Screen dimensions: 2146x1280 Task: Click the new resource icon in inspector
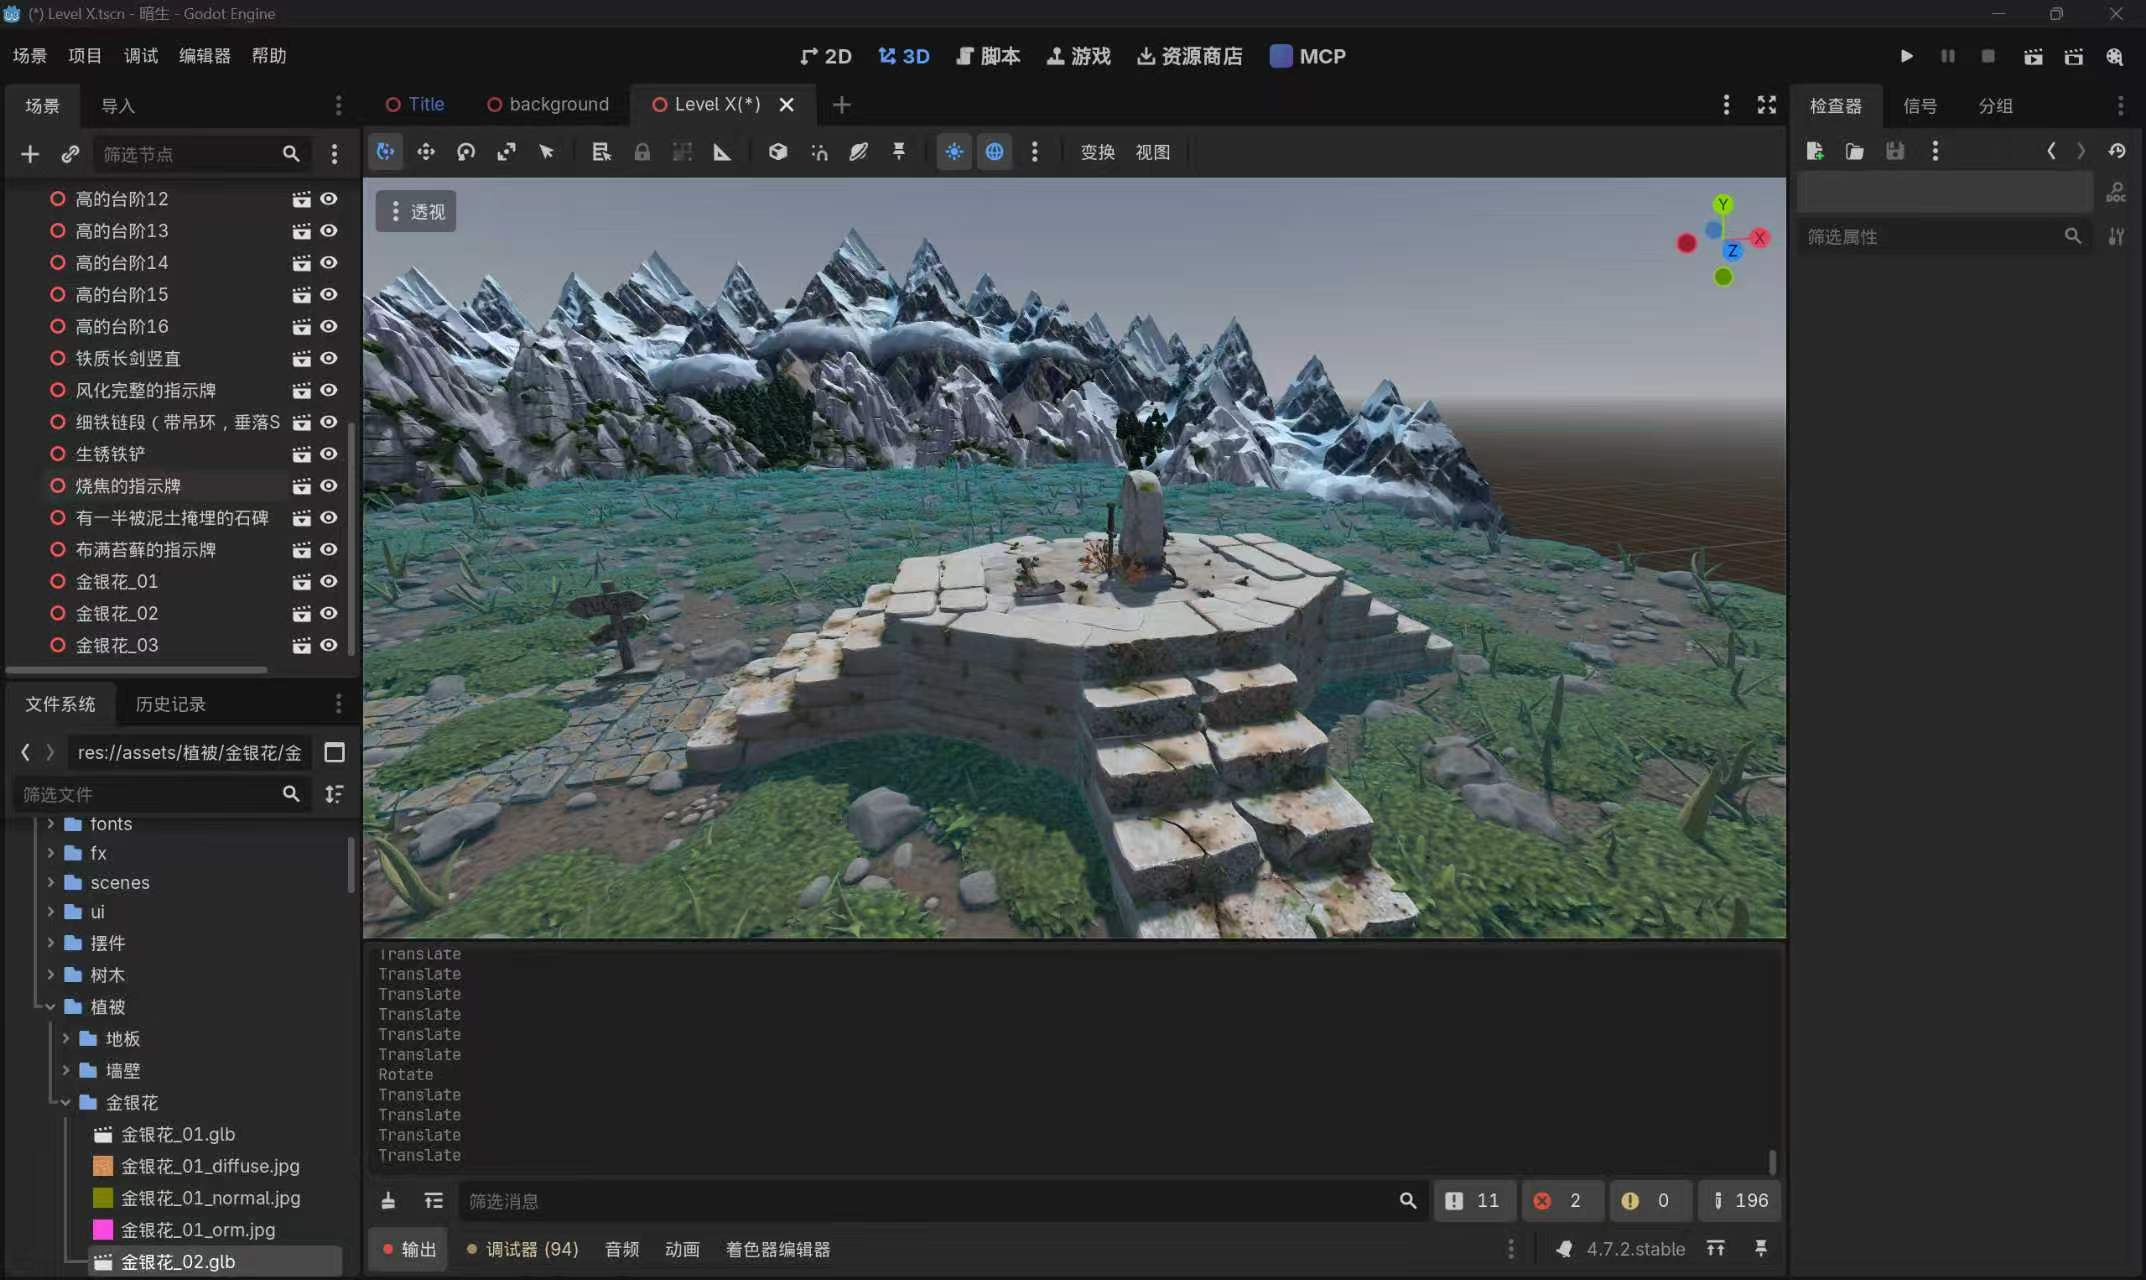(1815, 151)
